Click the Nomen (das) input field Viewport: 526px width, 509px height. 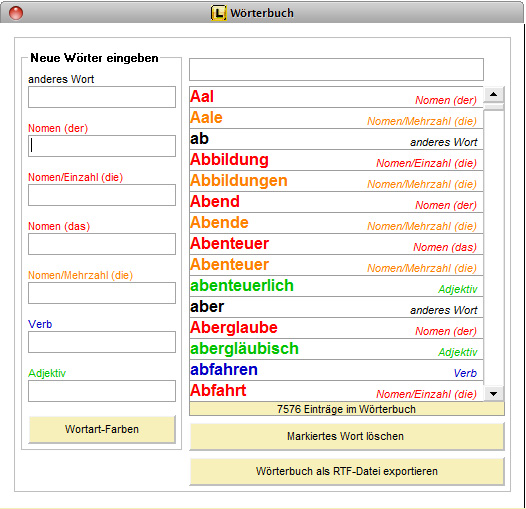pos(102,244)
